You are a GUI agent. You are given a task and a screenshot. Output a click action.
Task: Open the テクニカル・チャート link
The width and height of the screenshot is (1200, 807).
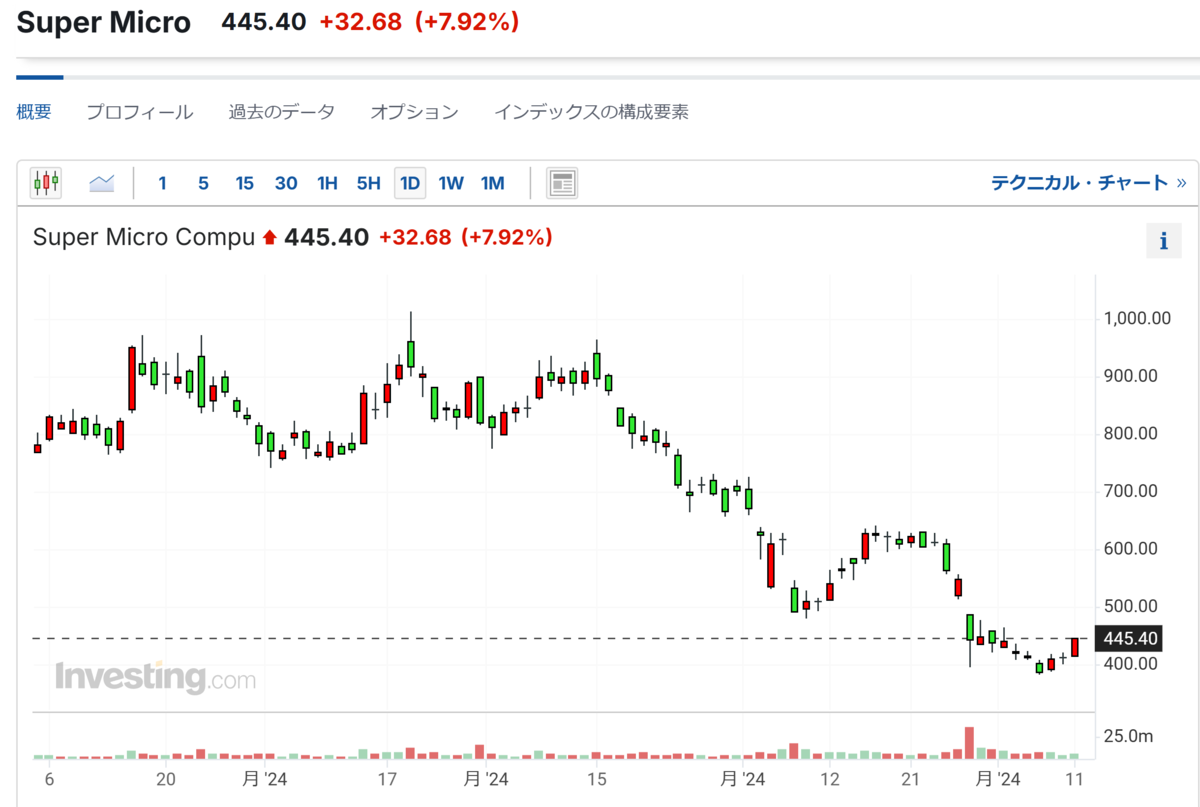coord(1088,183)
